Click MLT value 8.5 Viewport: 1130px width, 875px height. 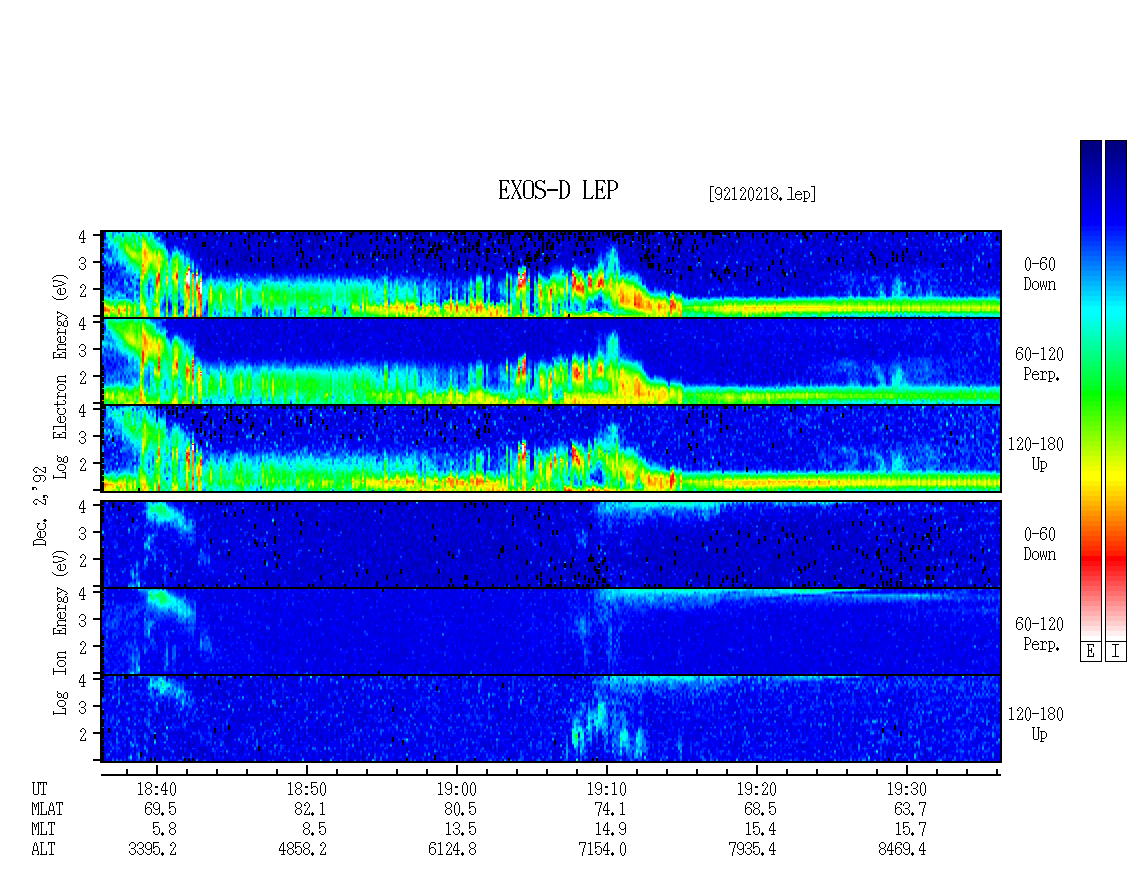pos(313,830)
